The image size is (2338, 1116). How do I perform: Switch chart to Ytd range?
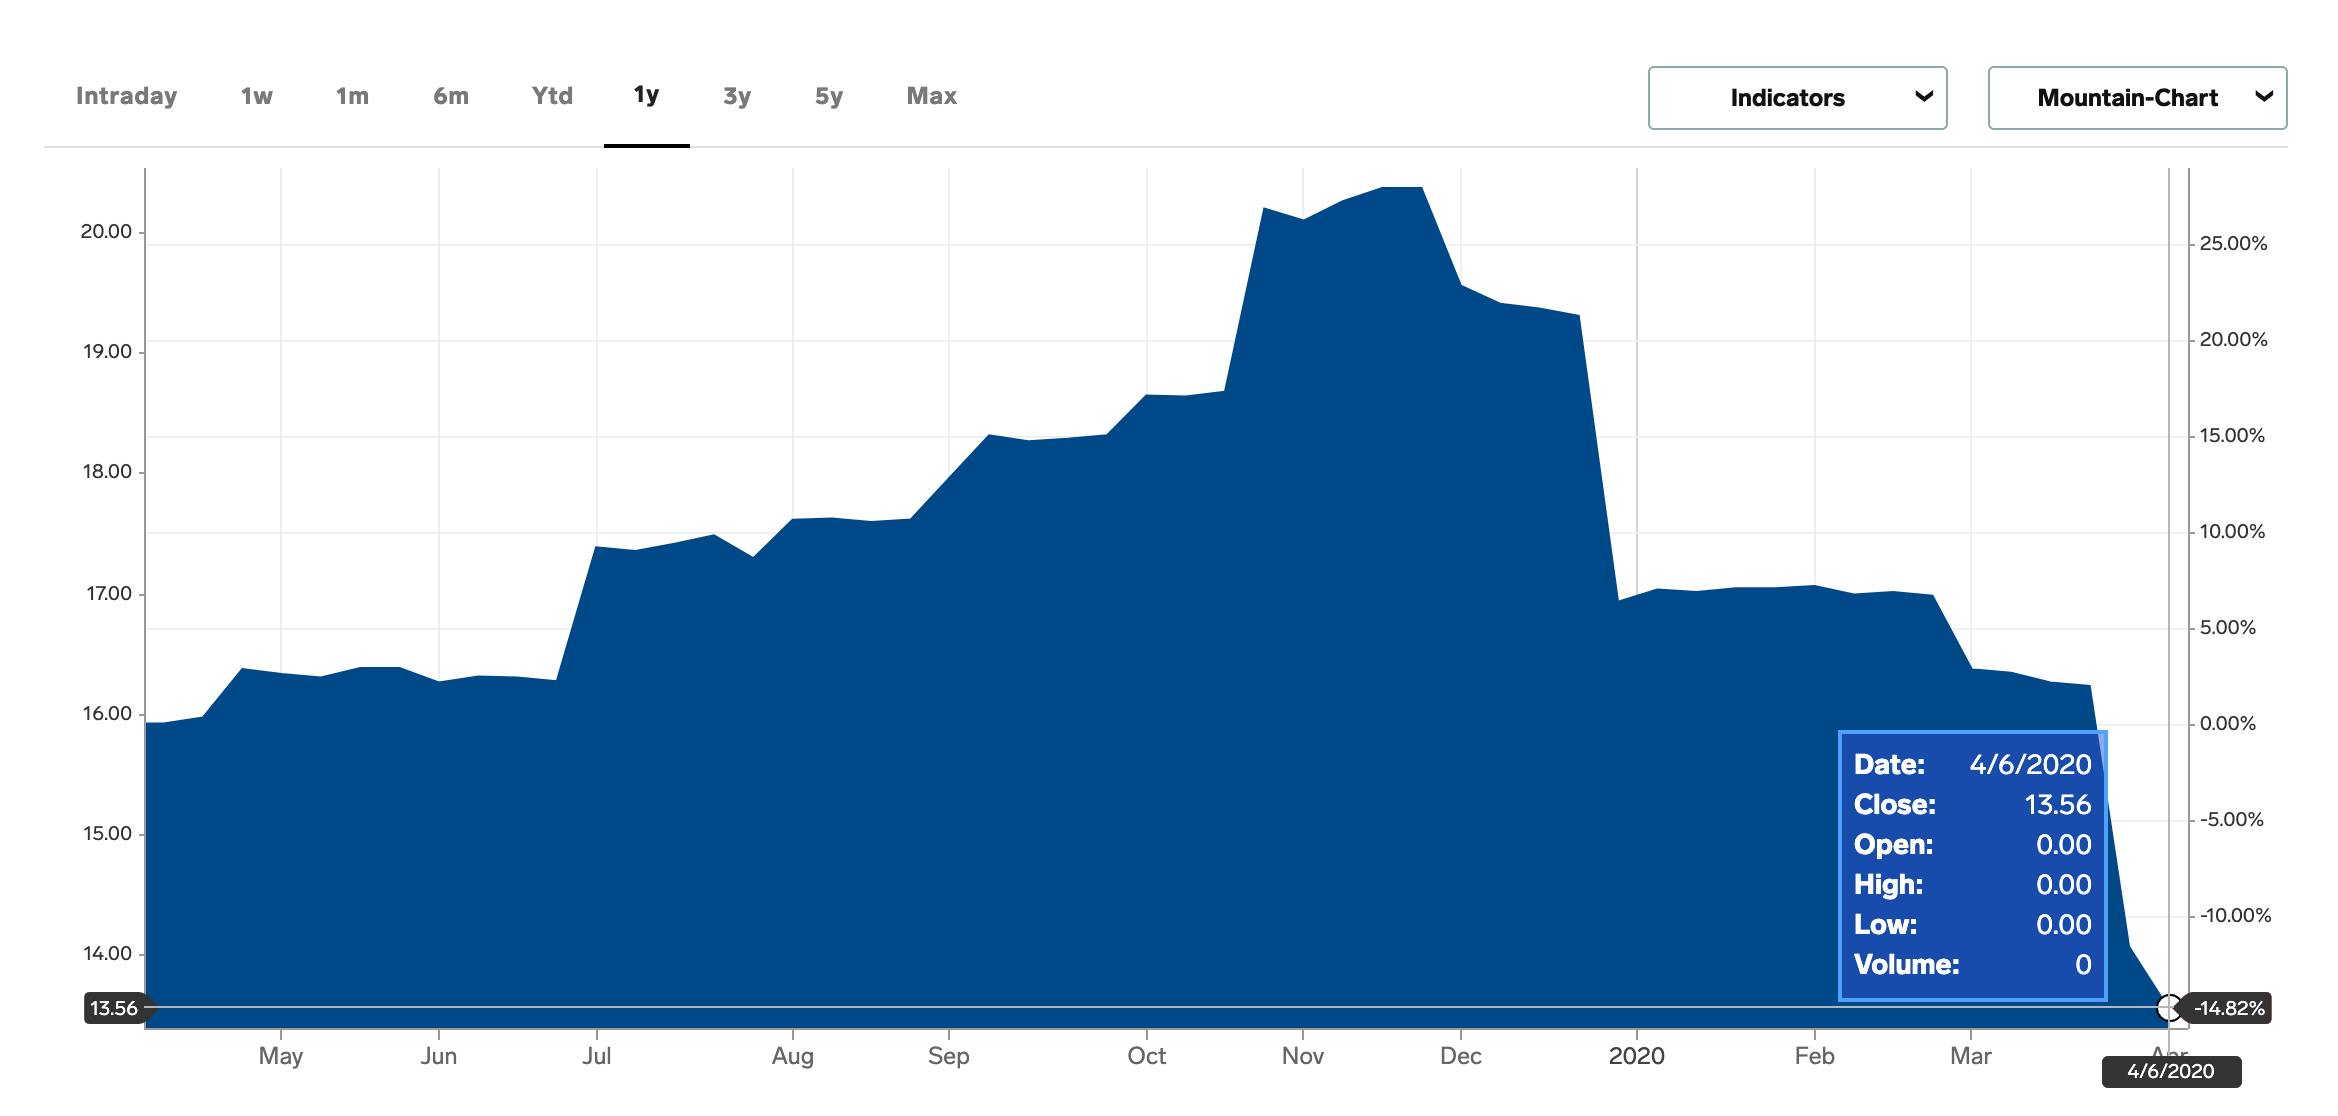click(x=552, y=96)
